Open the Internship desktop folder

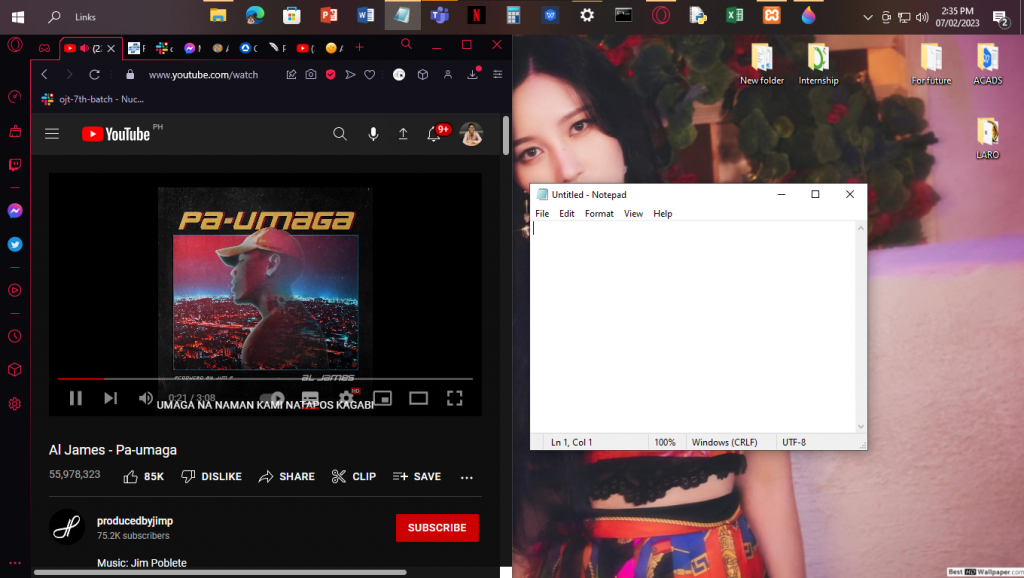point(818,64)
